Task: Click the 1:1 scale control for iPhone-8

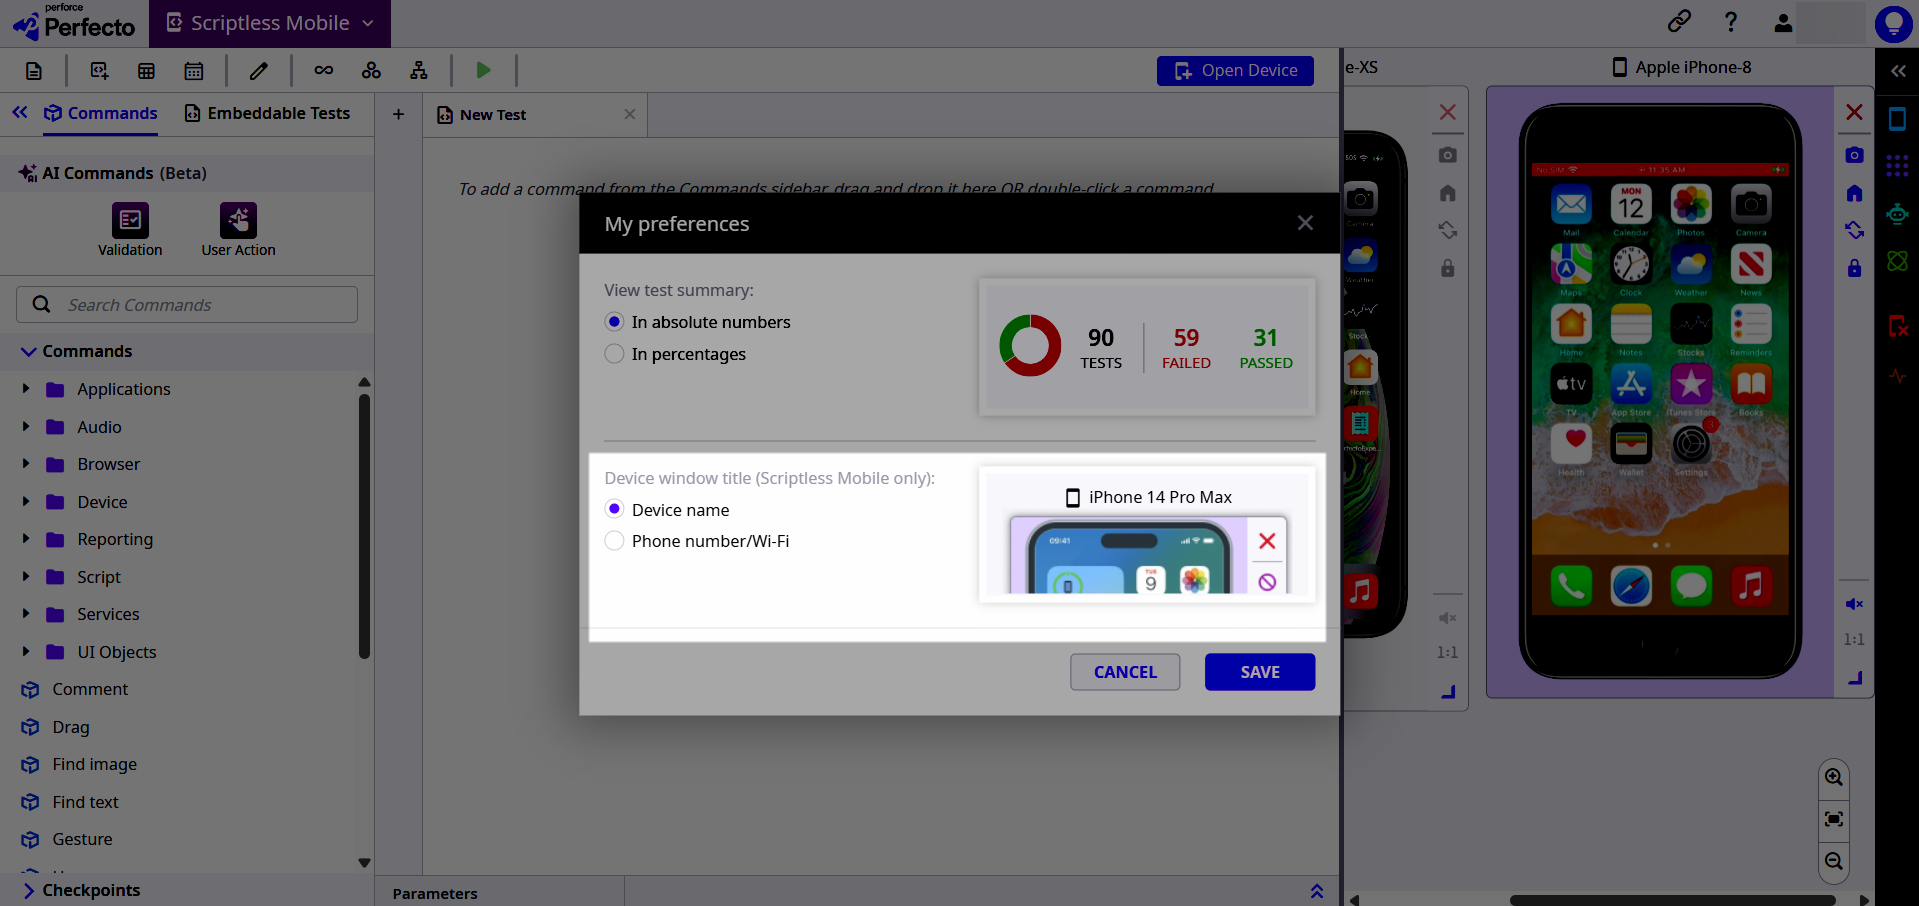Action: pyautogui.click(x=1854, y=639)
